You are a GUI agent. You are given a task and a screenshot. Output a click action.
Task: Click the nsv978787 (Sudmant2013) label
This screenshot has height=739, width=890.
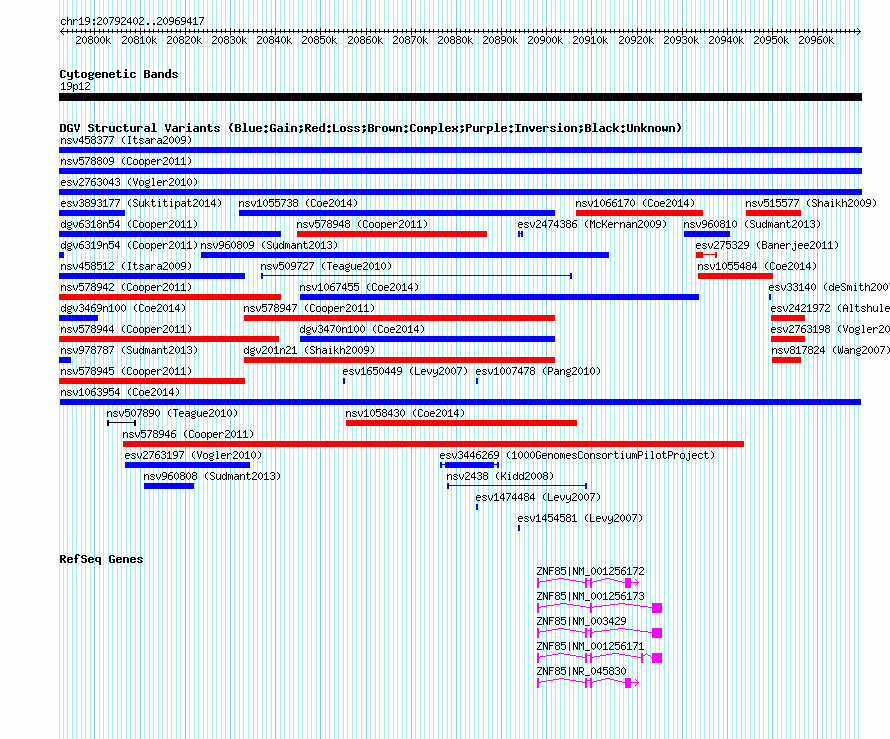pyautogui.click(x=129, y=350)
